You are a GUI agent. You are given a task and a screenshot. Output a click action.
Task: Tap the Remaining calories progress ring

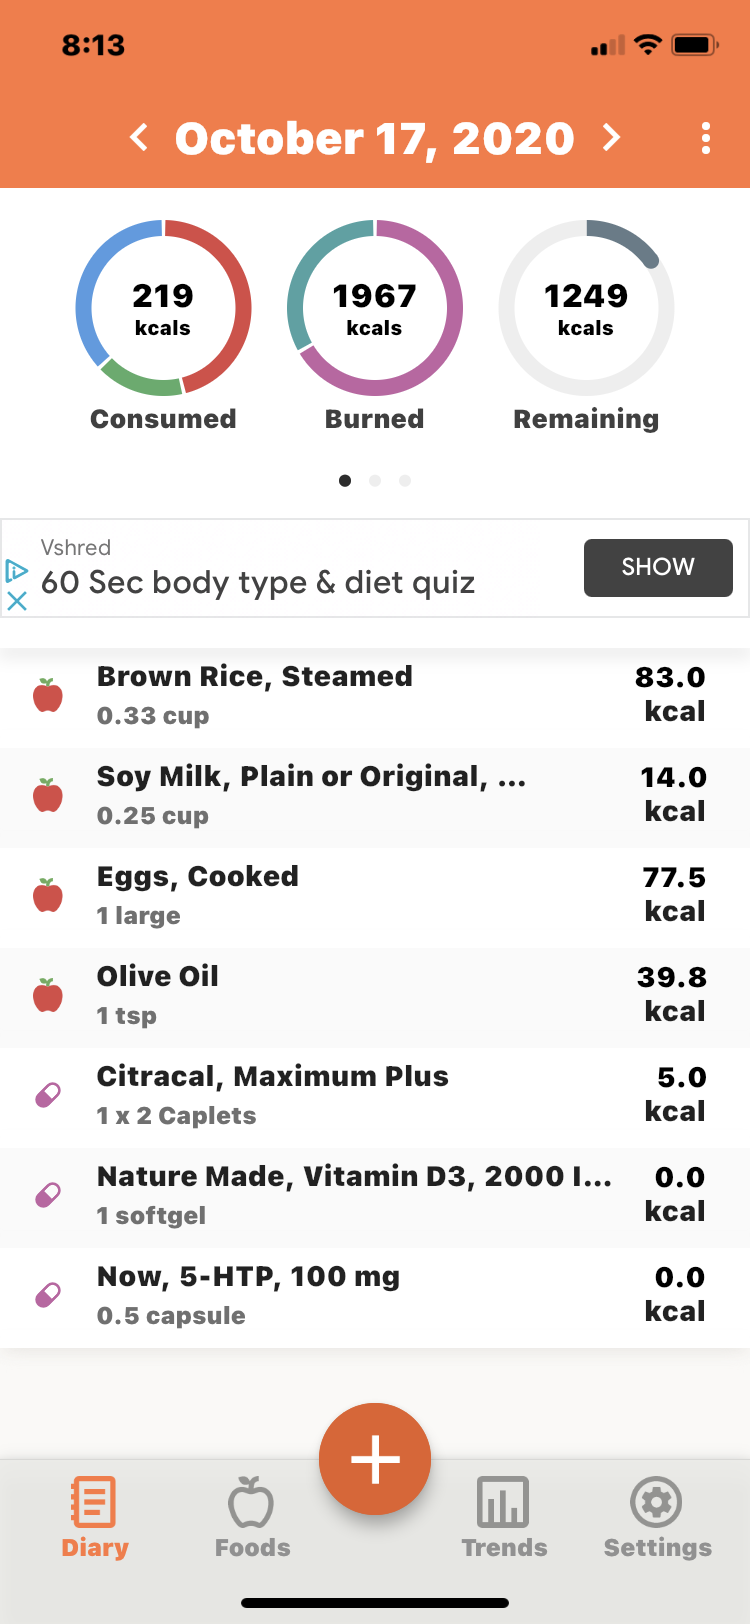point(586,308)
